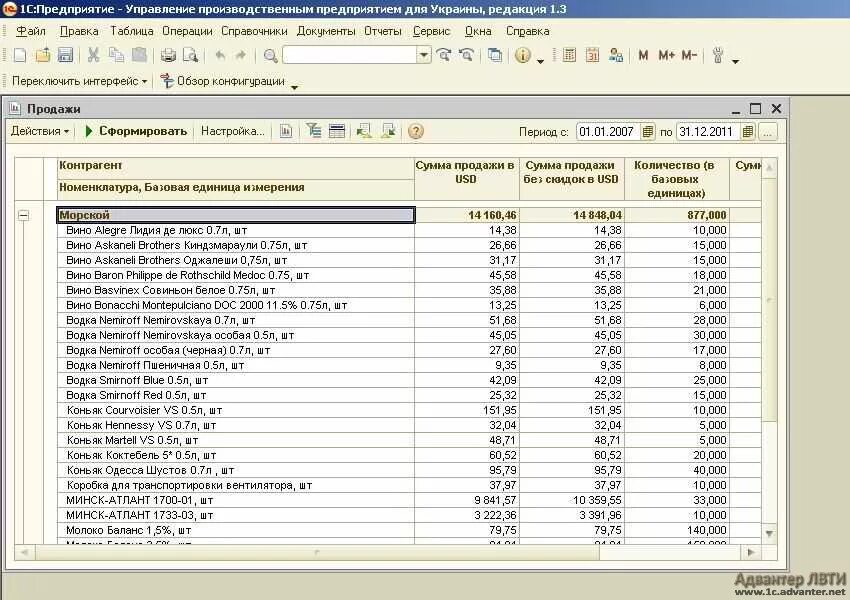Click the tools wrench icon
The width and height of the screenshot is (850, 600).
click(x=718, y=55)
